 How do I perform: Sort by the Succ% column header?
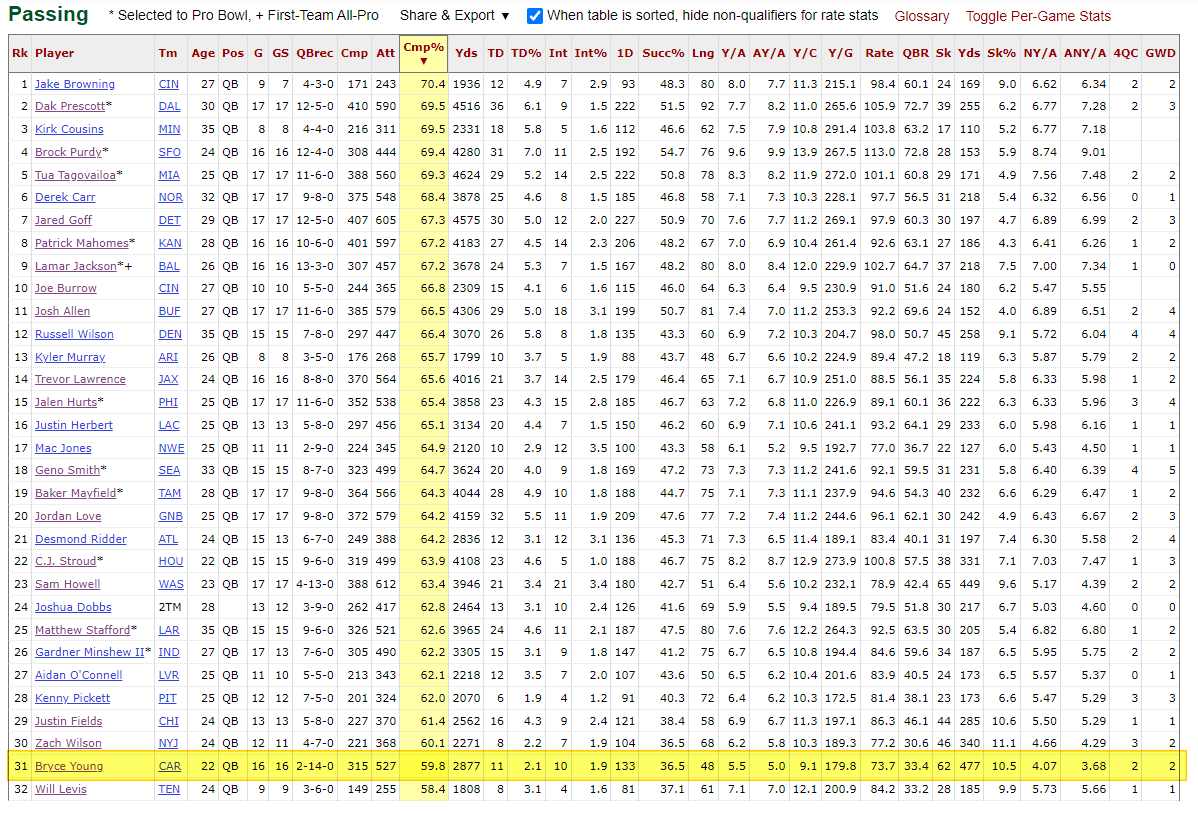click(x=663, y=53)
